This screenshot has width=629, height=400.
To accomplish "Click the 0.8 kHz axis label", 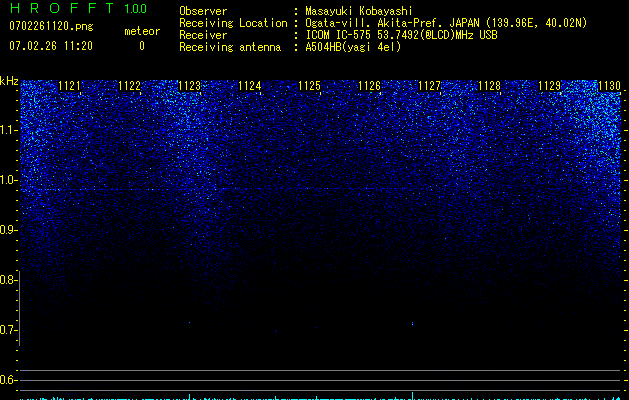I will [x=8, y=280].
